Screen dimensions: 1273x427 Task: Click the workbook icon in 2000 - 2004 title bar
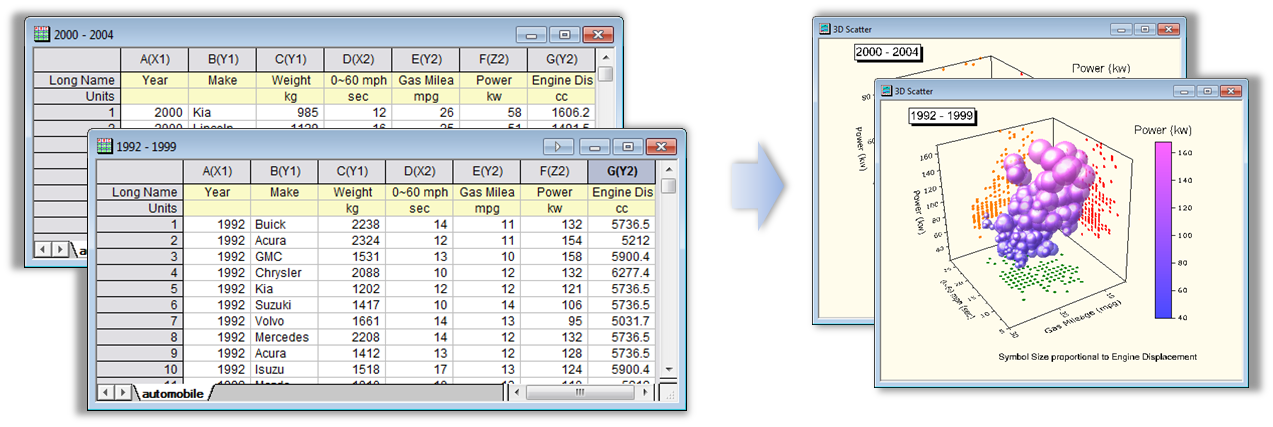point(42,34)
